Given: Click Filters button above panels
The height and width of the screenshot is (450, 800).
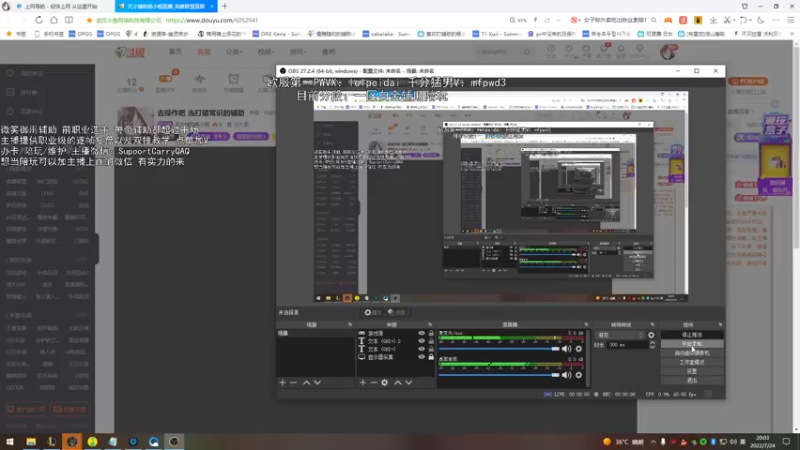Looking at the screenshot, I should (x=396, y=312).
